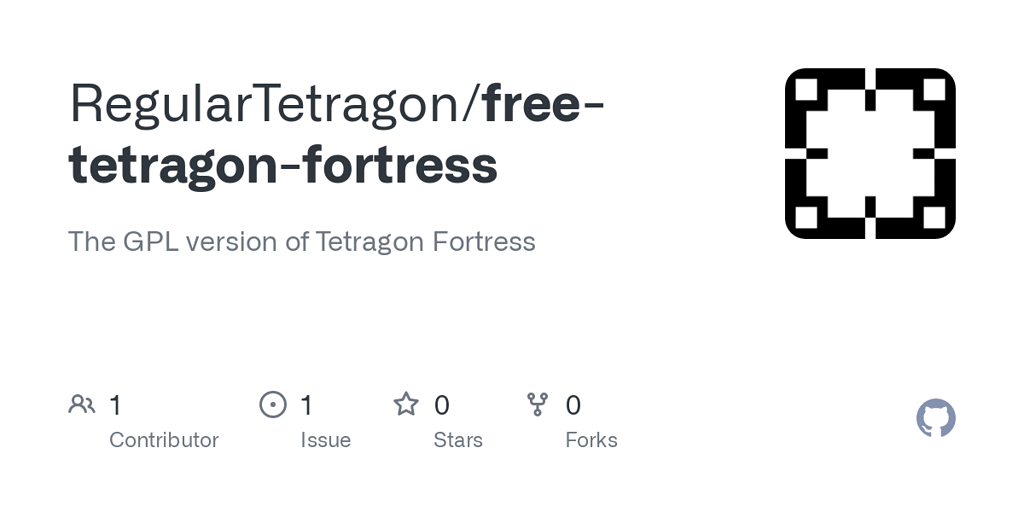This screenshot has width=1024, height=512.
Task: Click the issue count number 1
Action: pyautogui.click(x=306, y=406)
